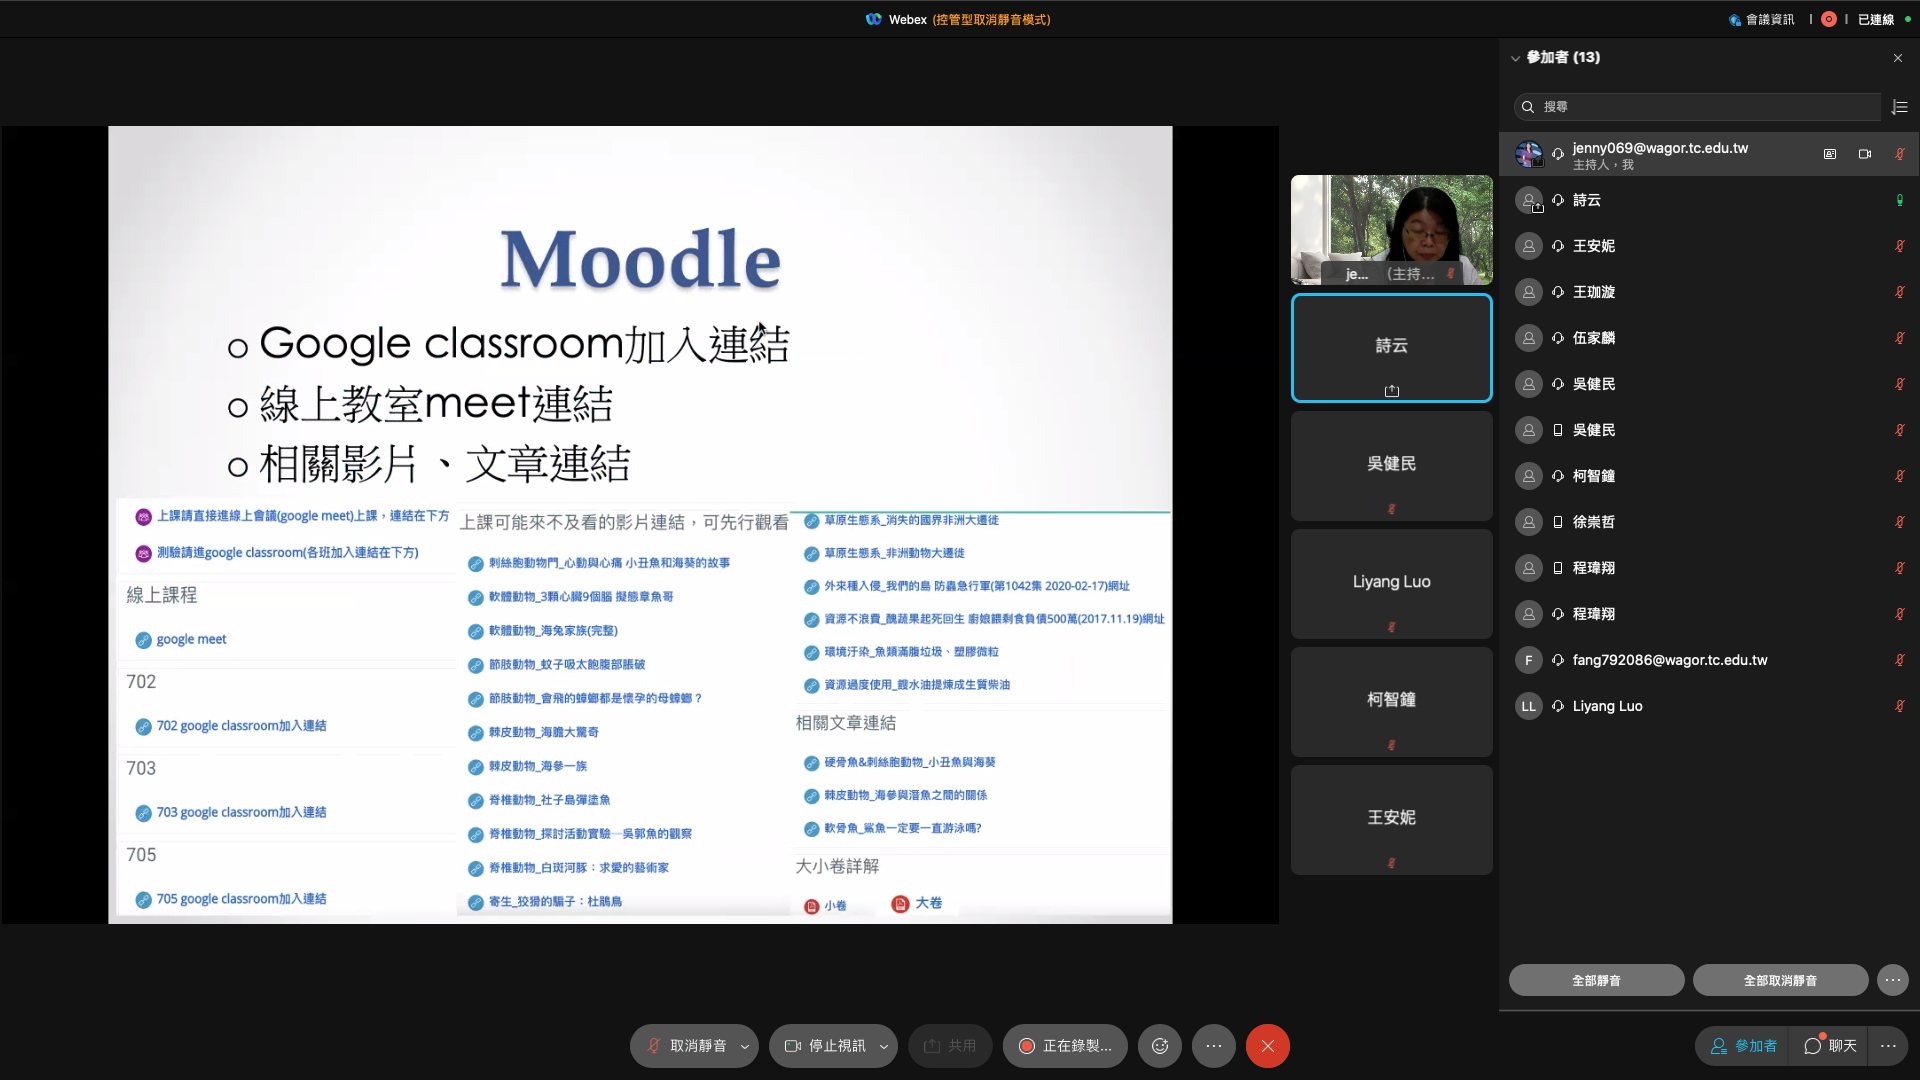Click the recording indicator icon in title bar
Image resolution: width=1920 pixels, height=1080 pixels.
point(1829,19)
